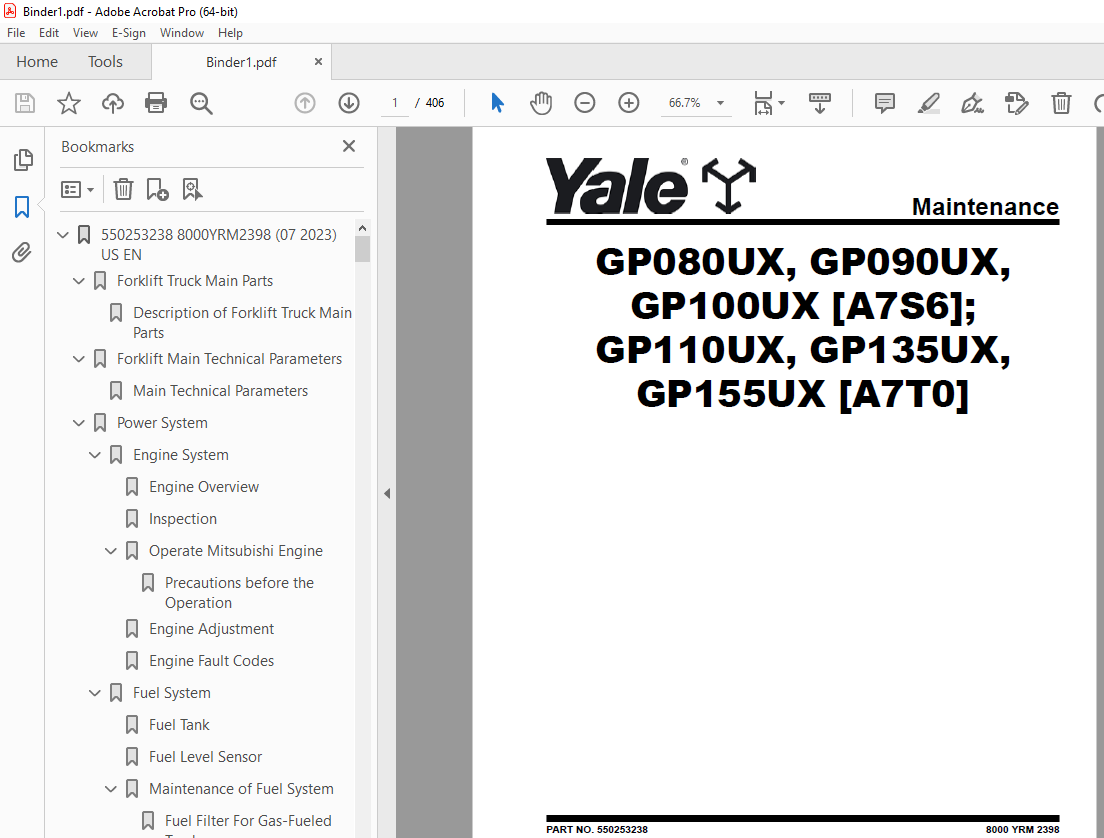
Task: Activate the Selection arrow tool
Action: pos(497,103)
